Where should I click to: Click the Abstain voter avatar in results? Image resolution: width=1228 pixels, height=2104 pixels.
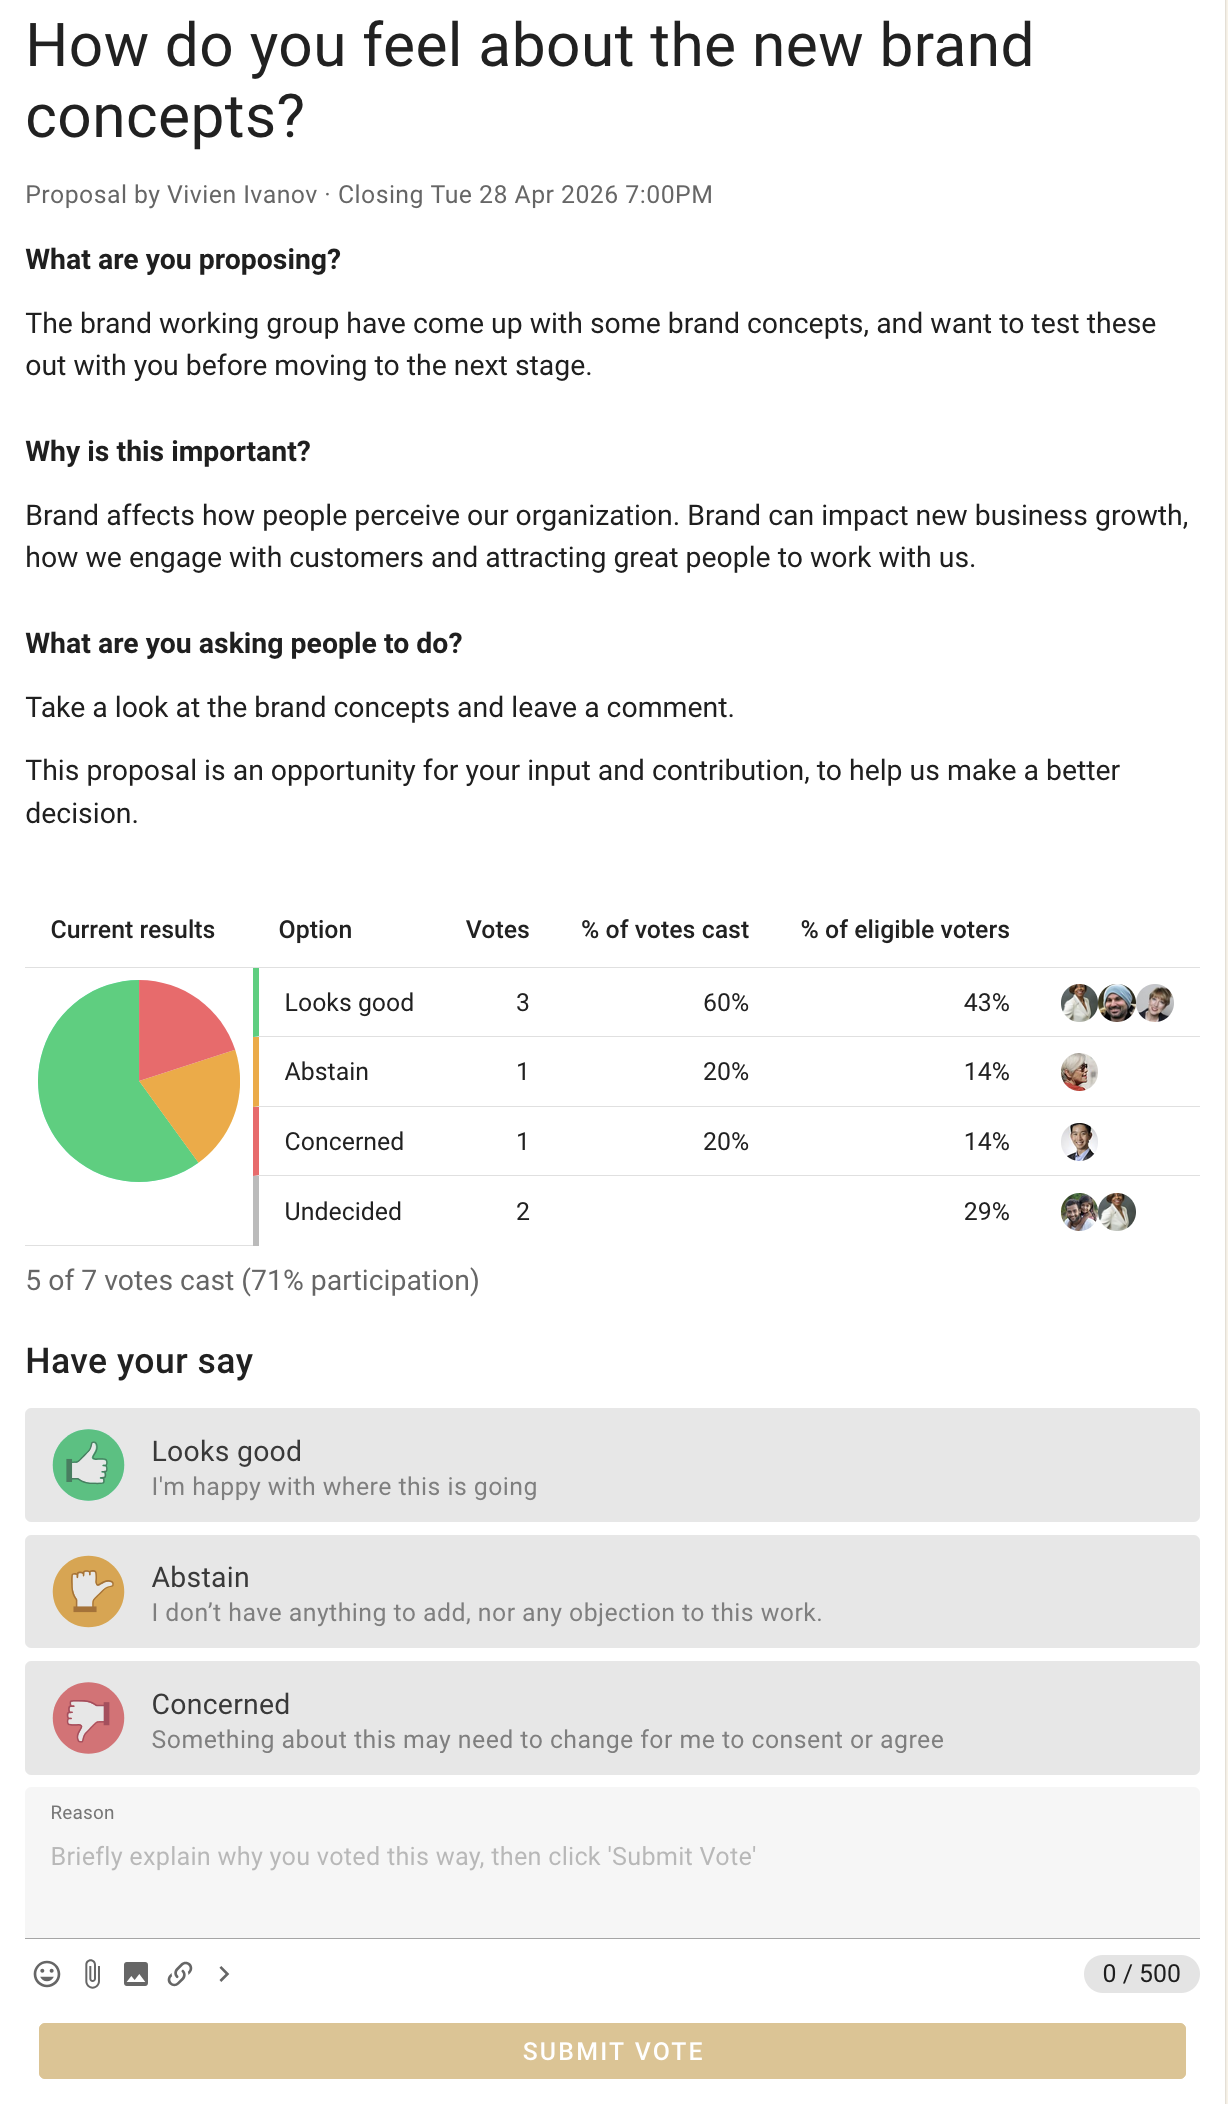click(x=1079, y=1072)
